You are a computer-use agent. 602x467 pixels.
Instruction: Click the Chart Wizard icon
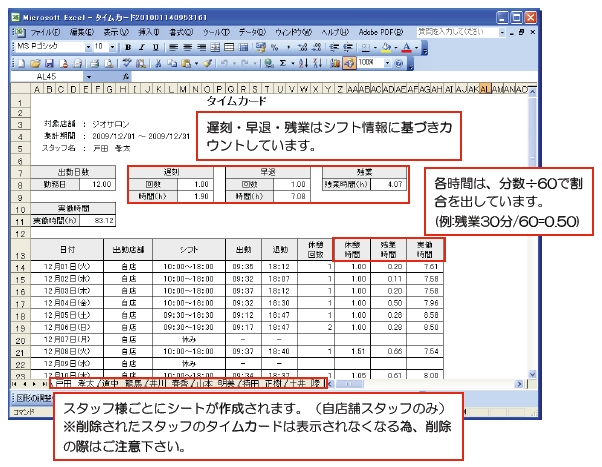[x=333, y=62]
